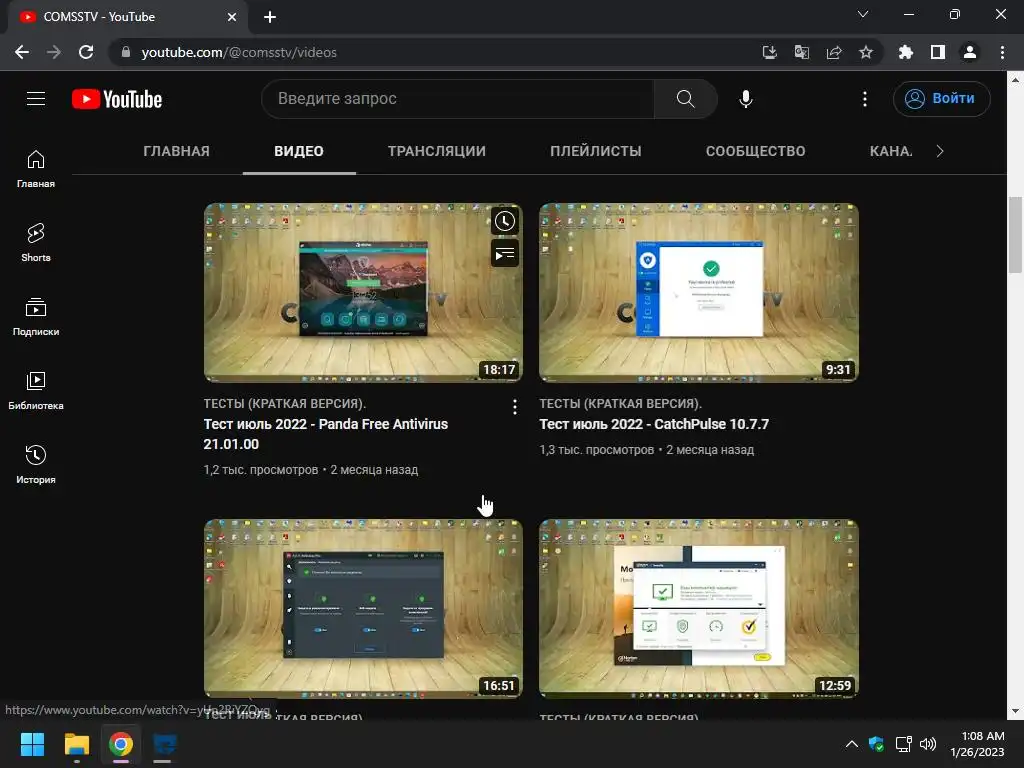
Task: Add Panda video to Watch Later
Action: click(505, 221)
